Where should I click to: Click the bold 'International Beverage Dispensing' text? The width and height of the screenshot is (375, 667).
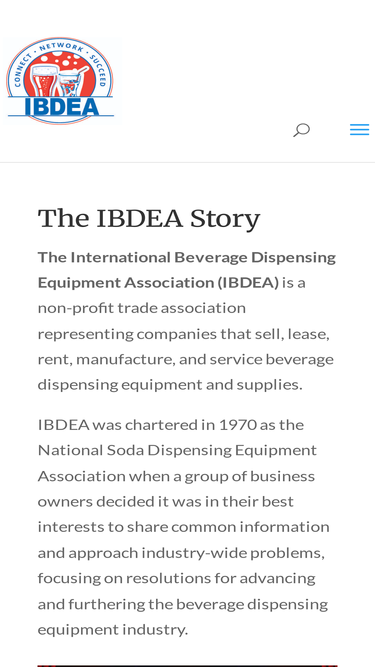pyautogui.click(x=203, y=257)
